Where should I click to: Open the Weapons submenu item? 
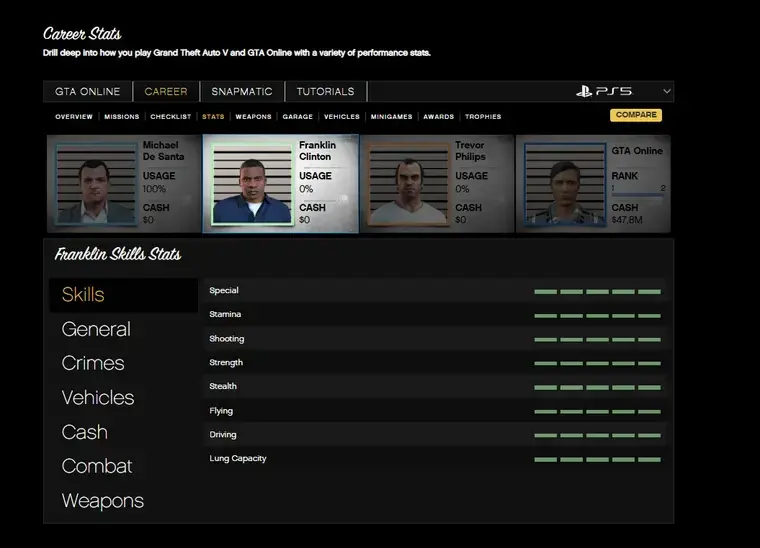click(253, 117)
